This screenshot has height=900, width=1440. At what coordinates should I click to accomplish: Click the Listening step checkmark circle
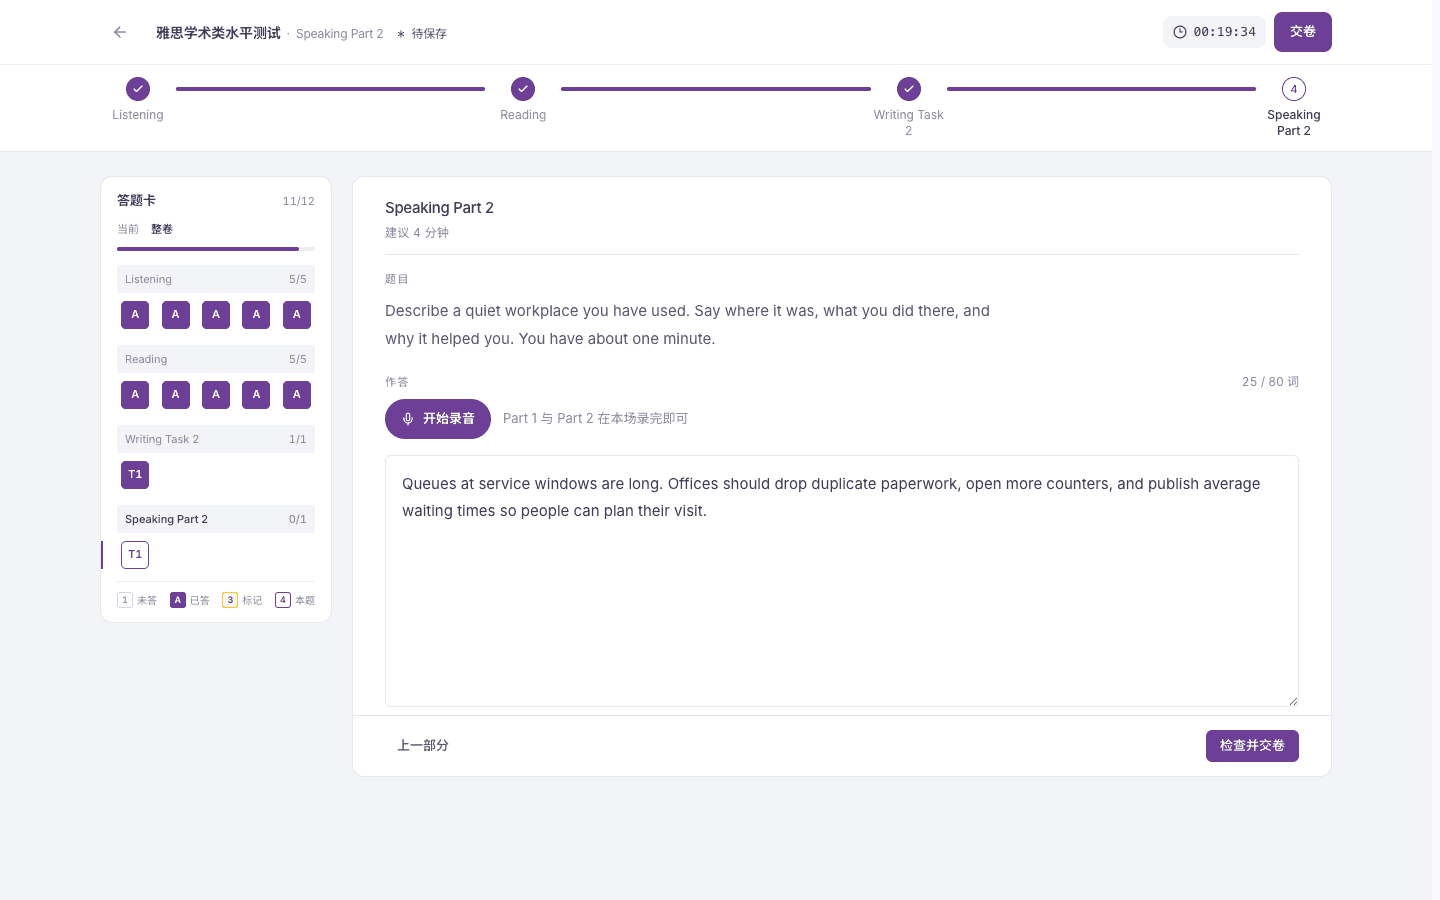coord(138,89)
